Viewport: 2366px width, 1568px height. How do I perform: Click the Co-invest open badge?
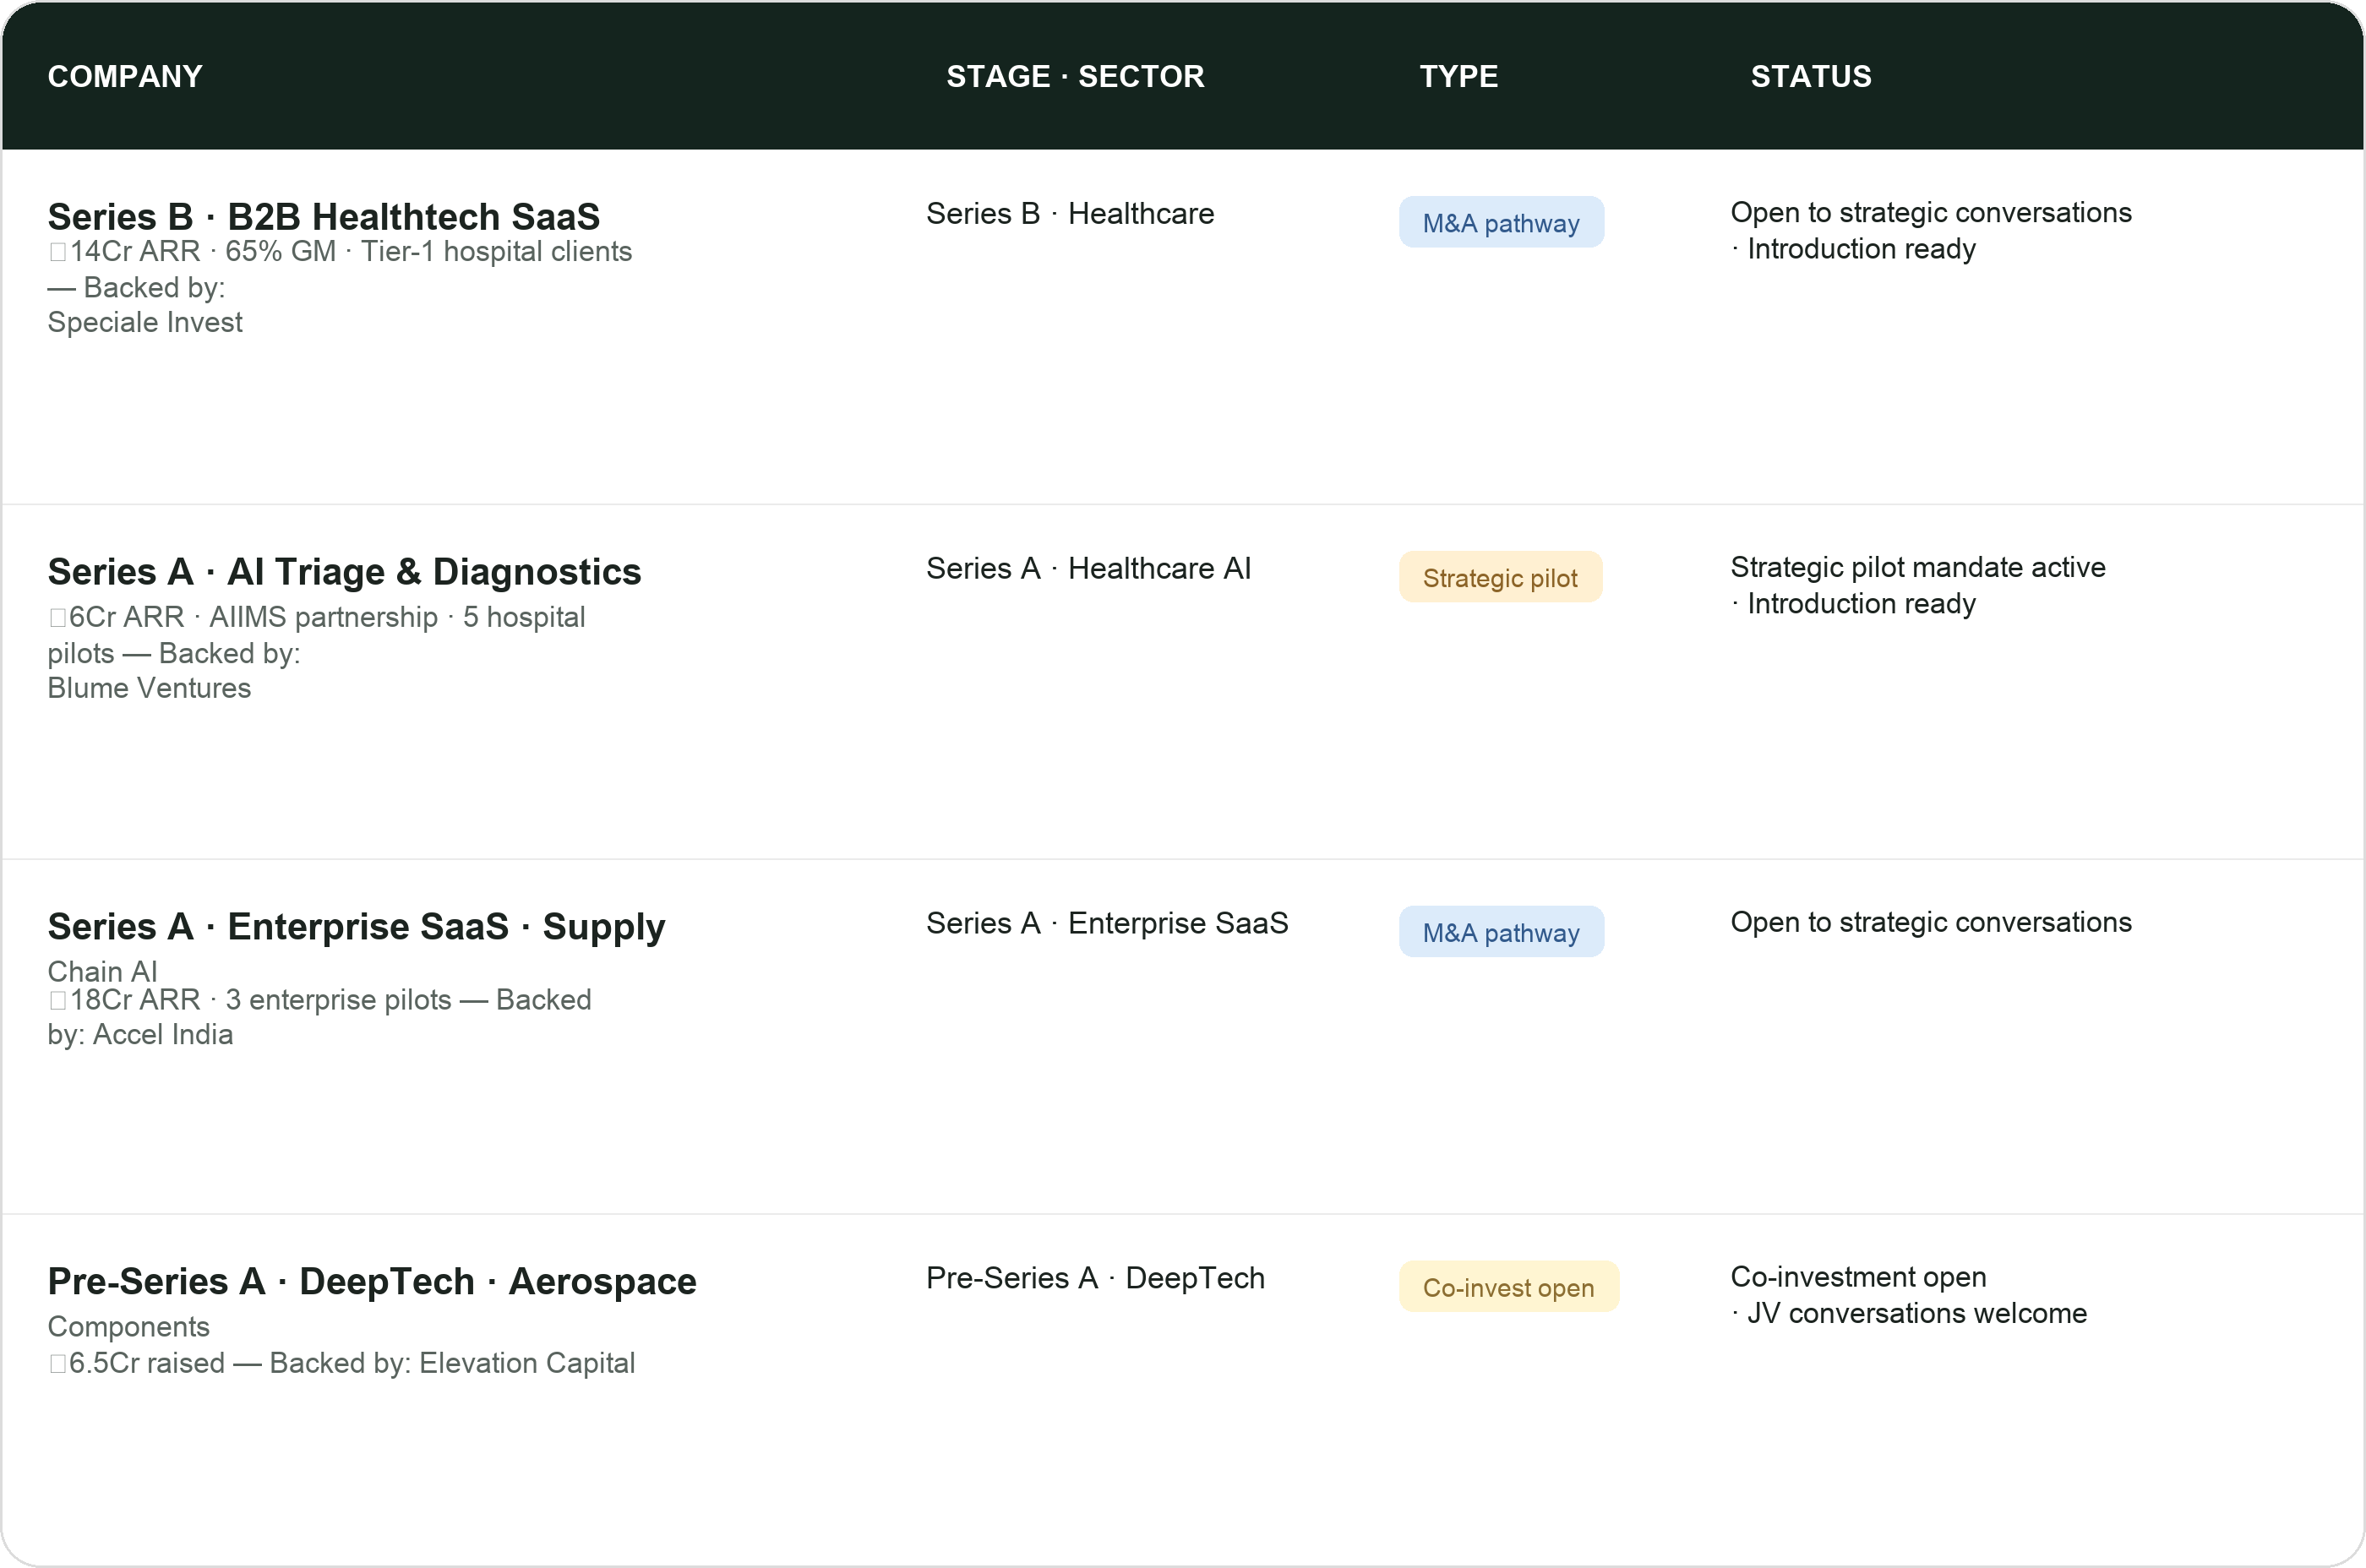[1508, 1287]
